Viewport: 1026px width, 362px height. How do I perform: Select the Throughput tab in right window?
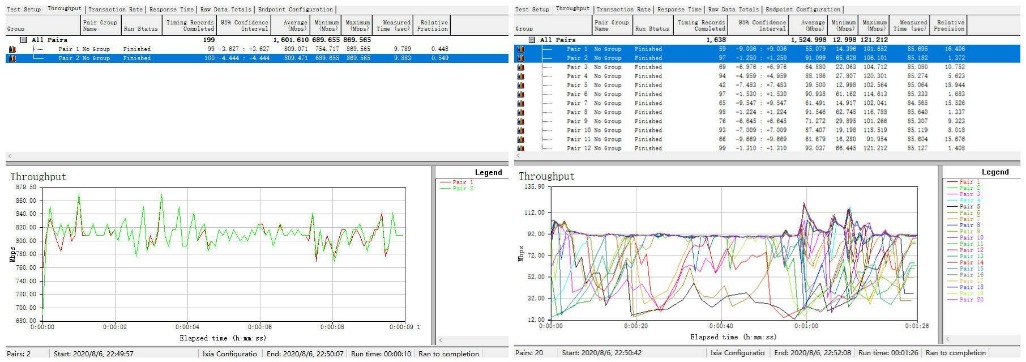pos(572,9)
